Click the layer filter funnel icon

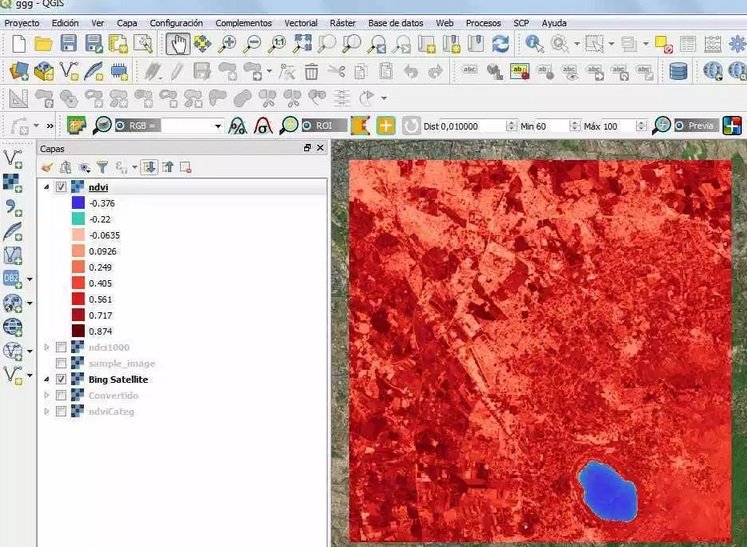point(101,167)
